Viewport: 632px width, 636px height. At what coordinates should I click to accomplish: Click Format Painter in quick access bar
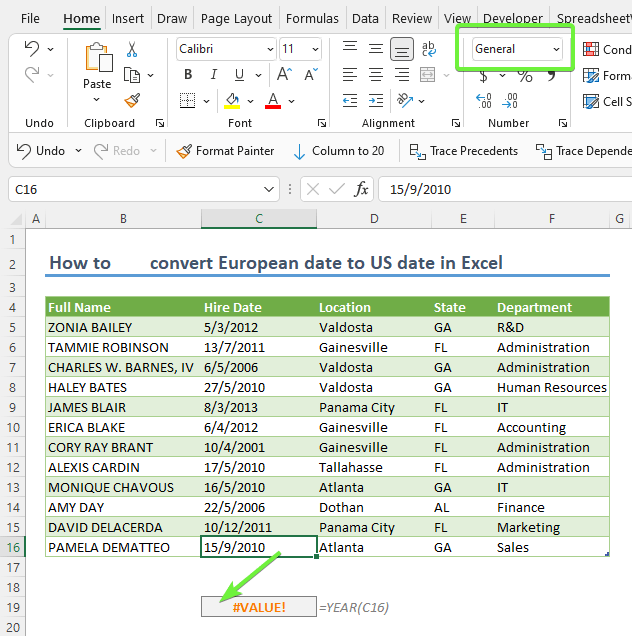coord(225,151)
